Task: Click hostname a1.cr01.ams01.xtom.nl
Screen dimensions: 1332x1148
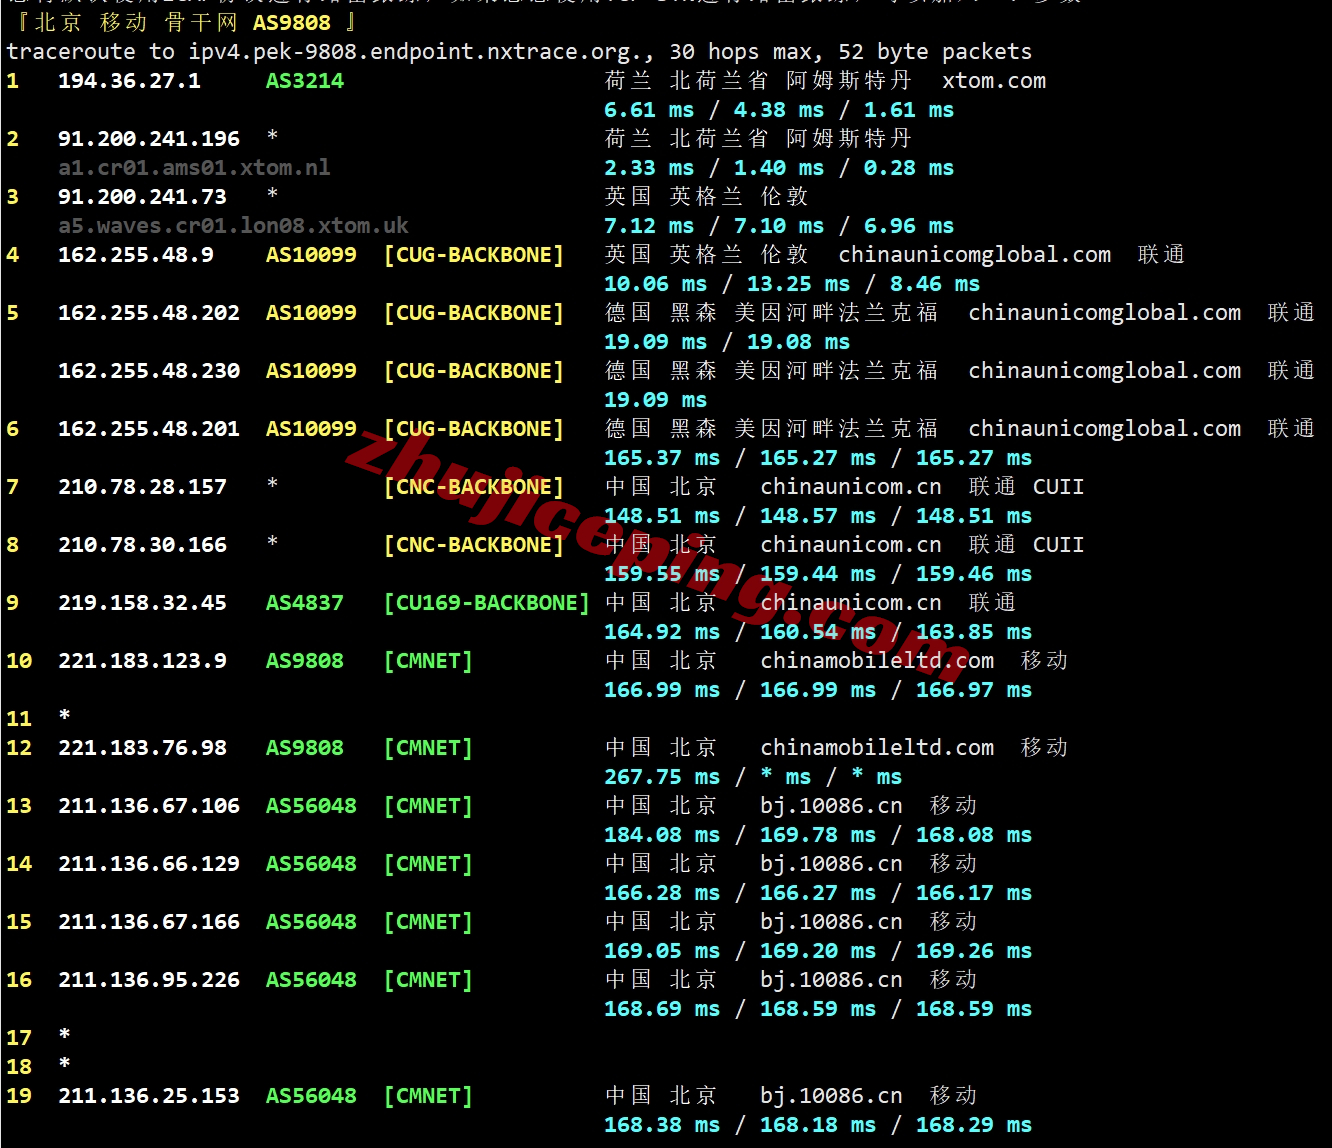Action: pyautogui.click(x=194, y=168)
